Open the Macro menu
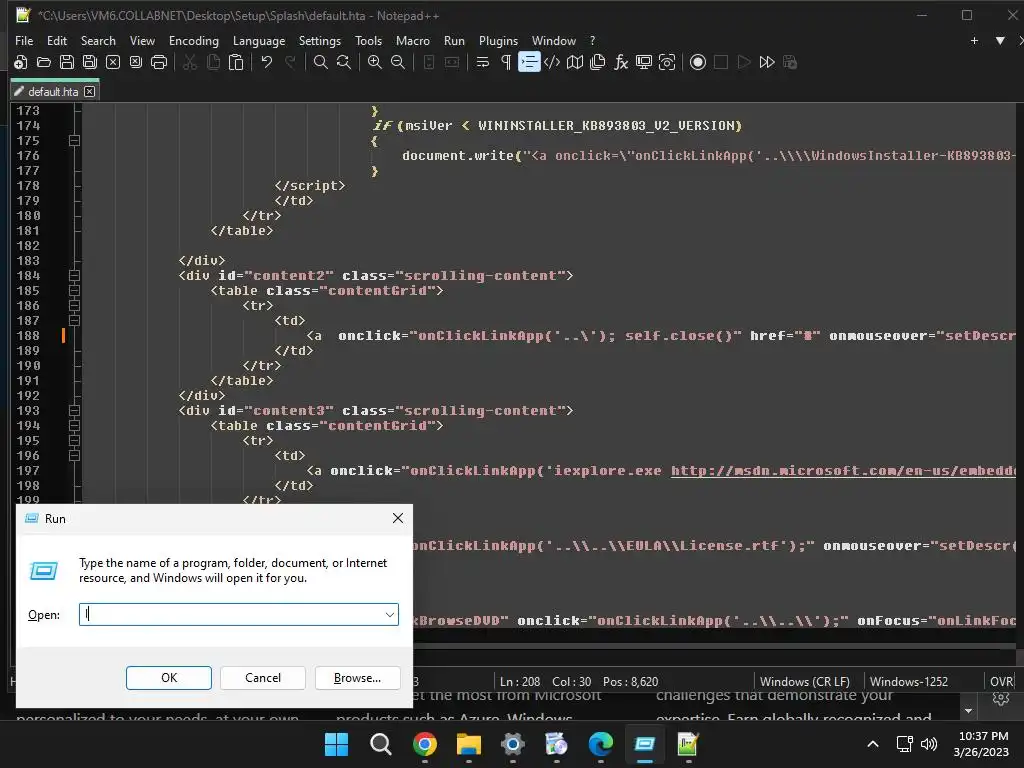Viewport: 1024px width, 768px height. click(413, 40)
